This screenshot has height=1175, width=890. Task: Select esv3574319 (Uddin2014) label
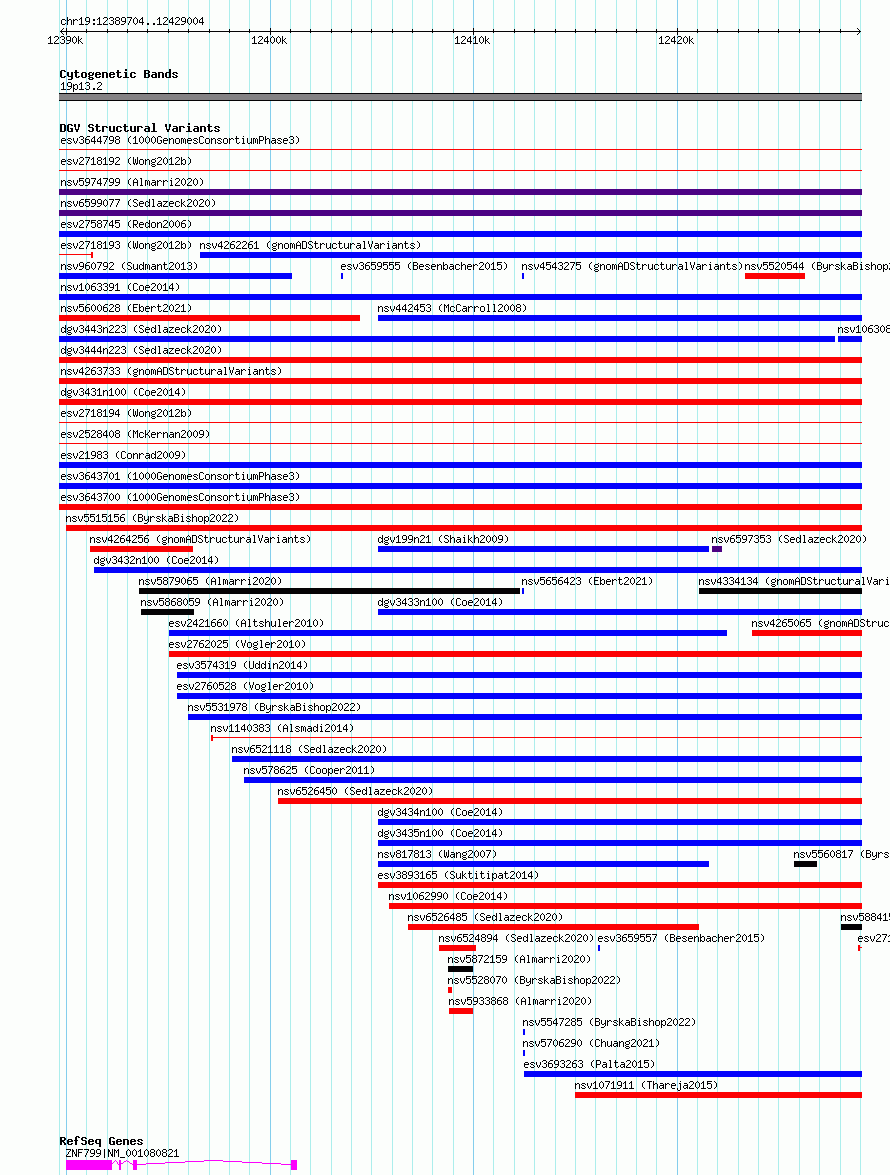coord(243,665)
